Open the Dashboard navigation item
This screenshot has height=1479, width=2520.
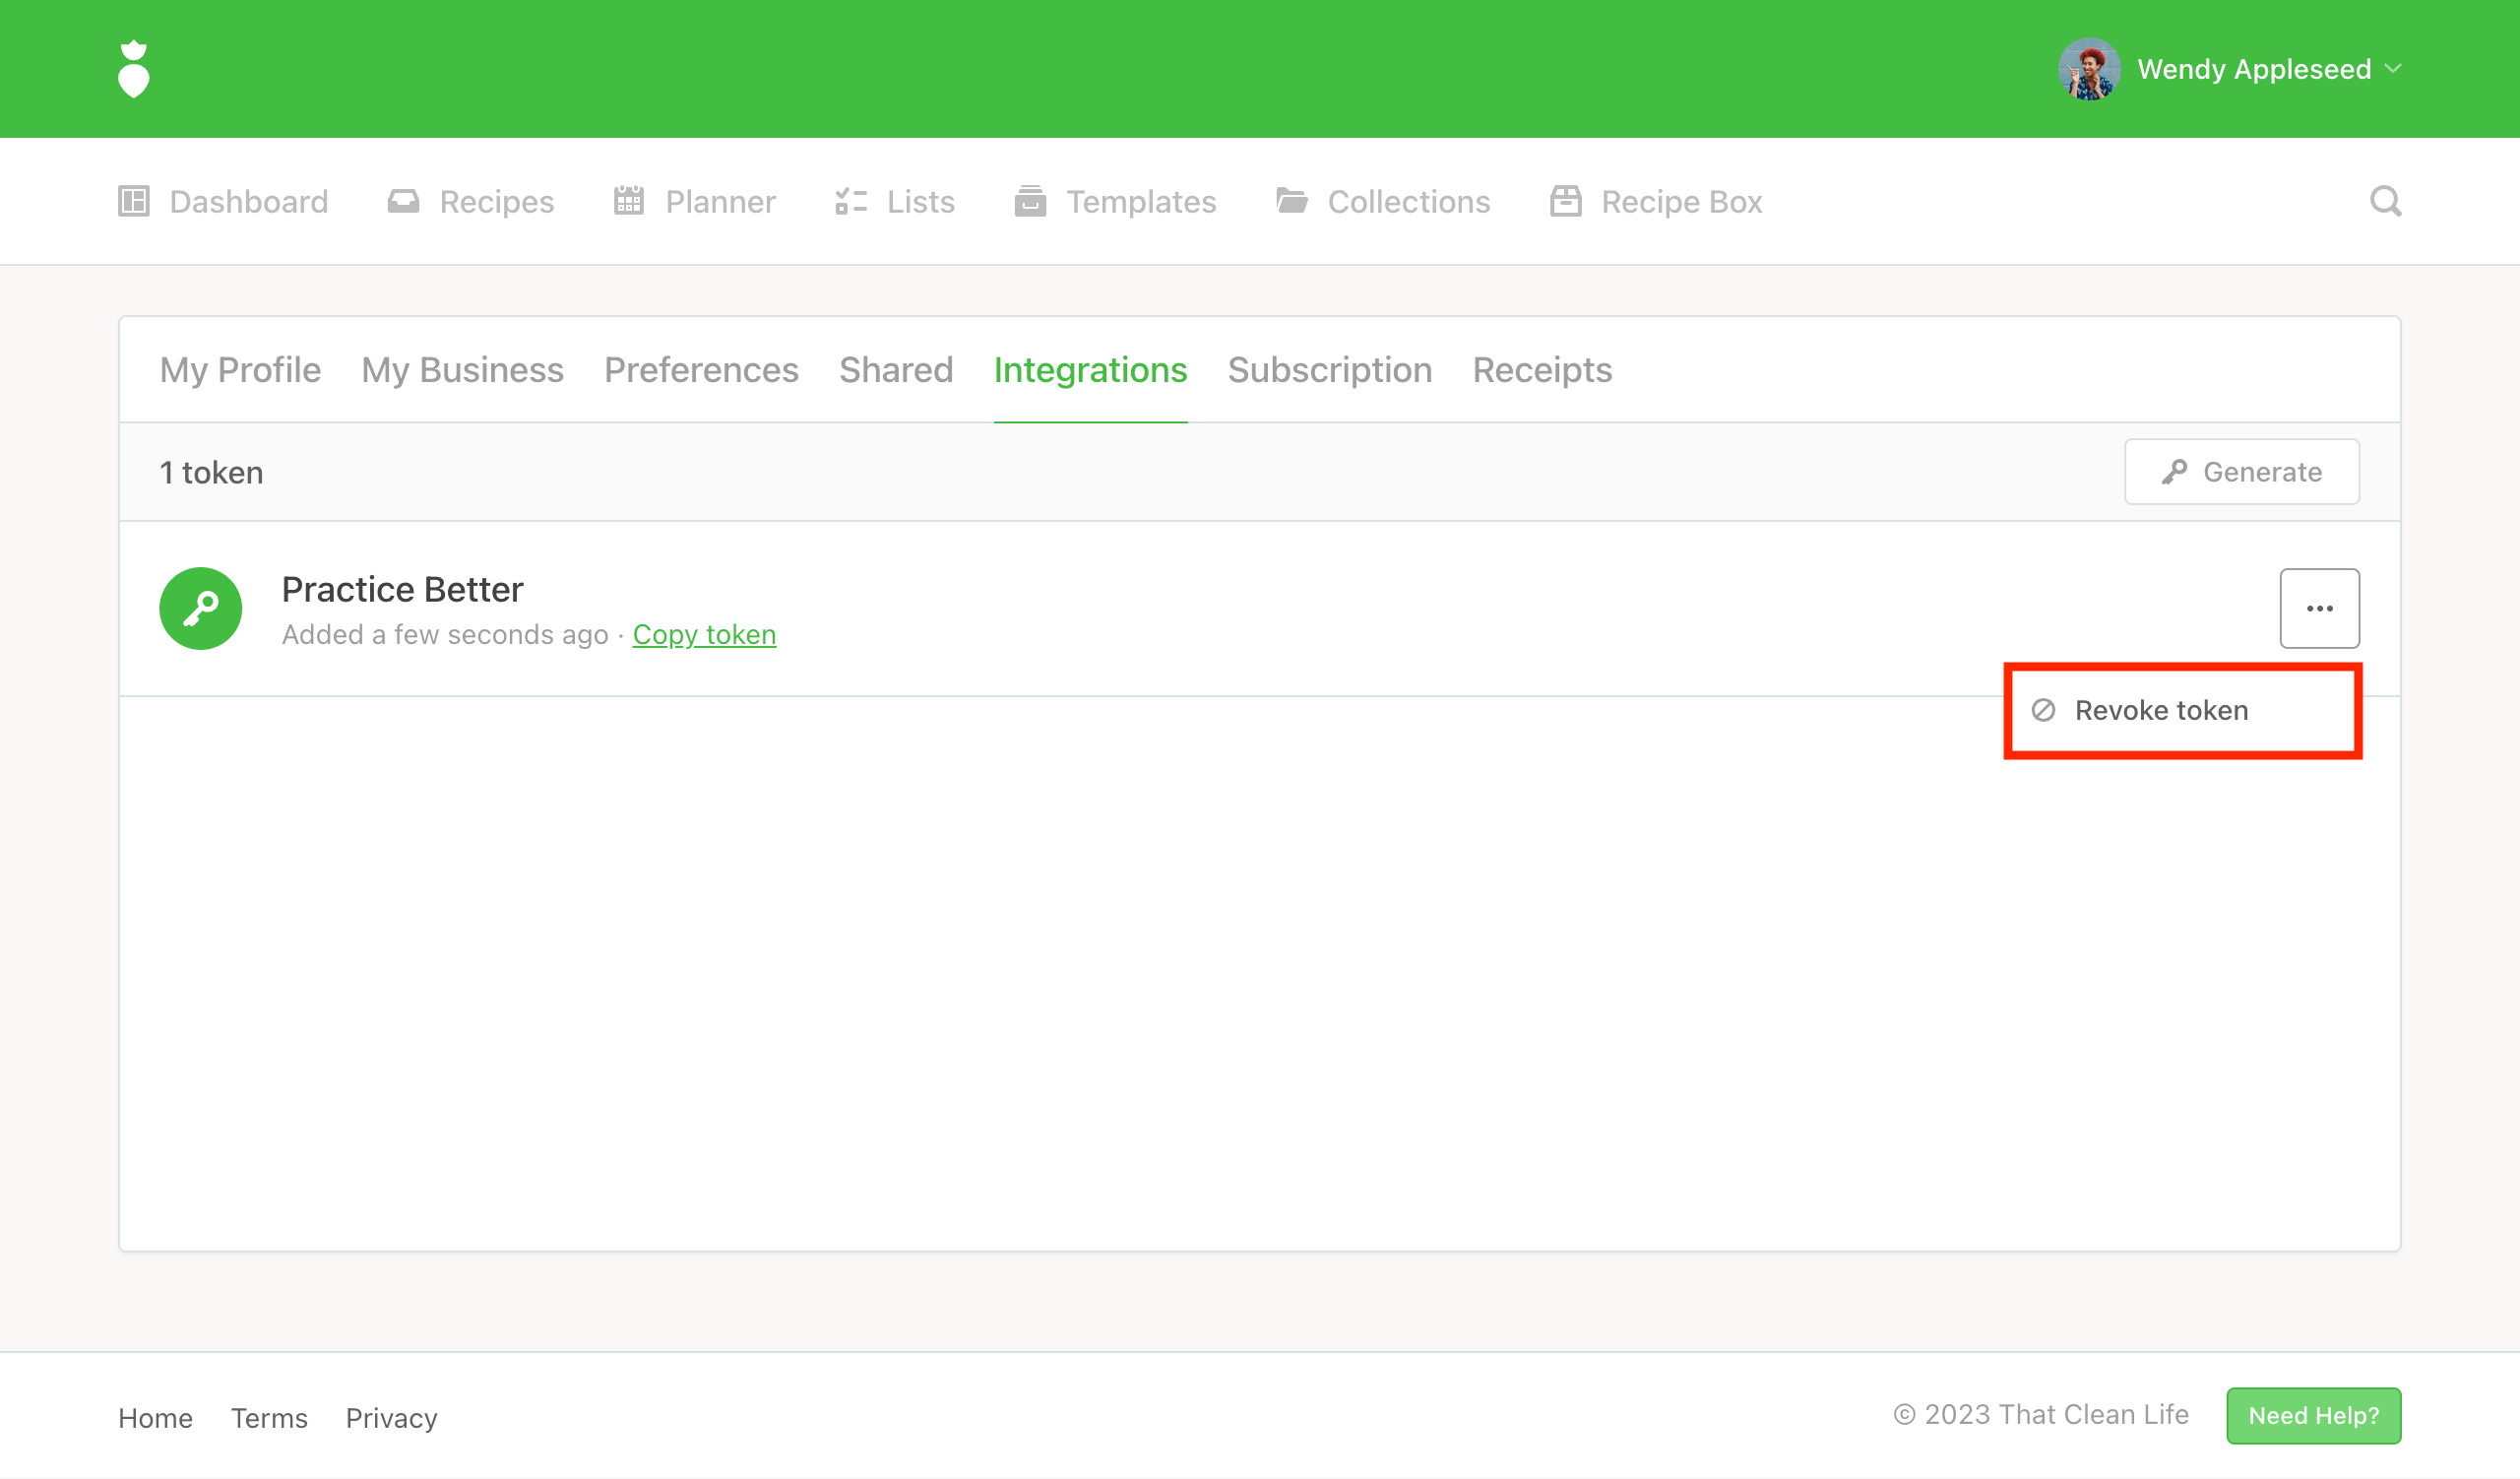point(223,201)
